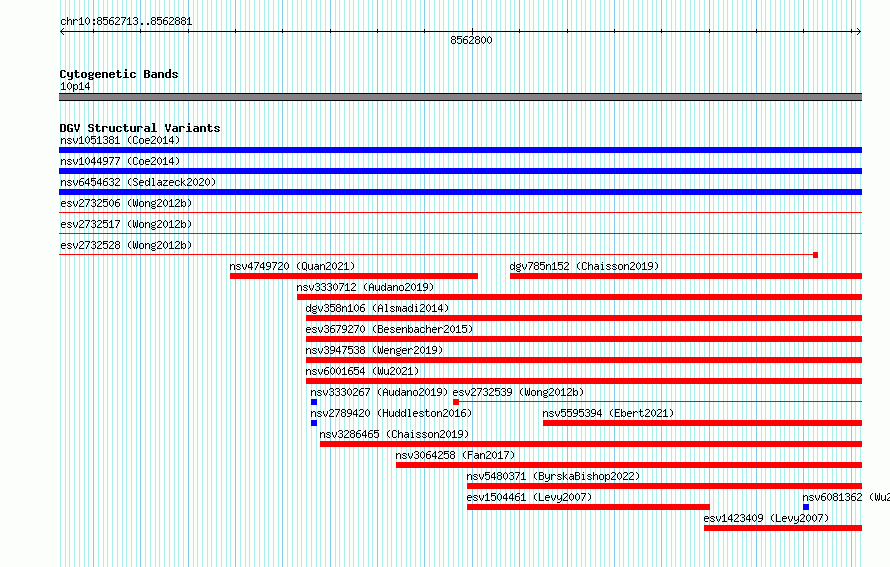Click the blue bar under nsv1044977
The width and height of the screenshot is (890, 567).
[x=460, y=171]
